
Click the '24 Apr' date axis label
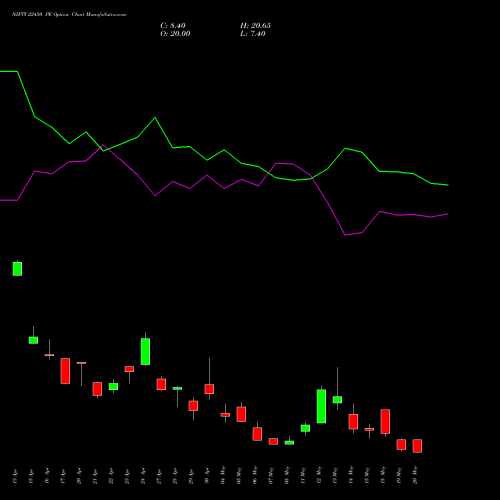[x=143, y=476]
